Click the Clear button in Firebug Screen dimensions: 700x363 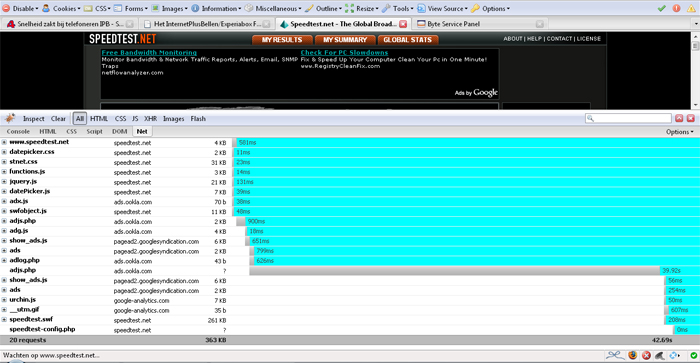(58, 118)
